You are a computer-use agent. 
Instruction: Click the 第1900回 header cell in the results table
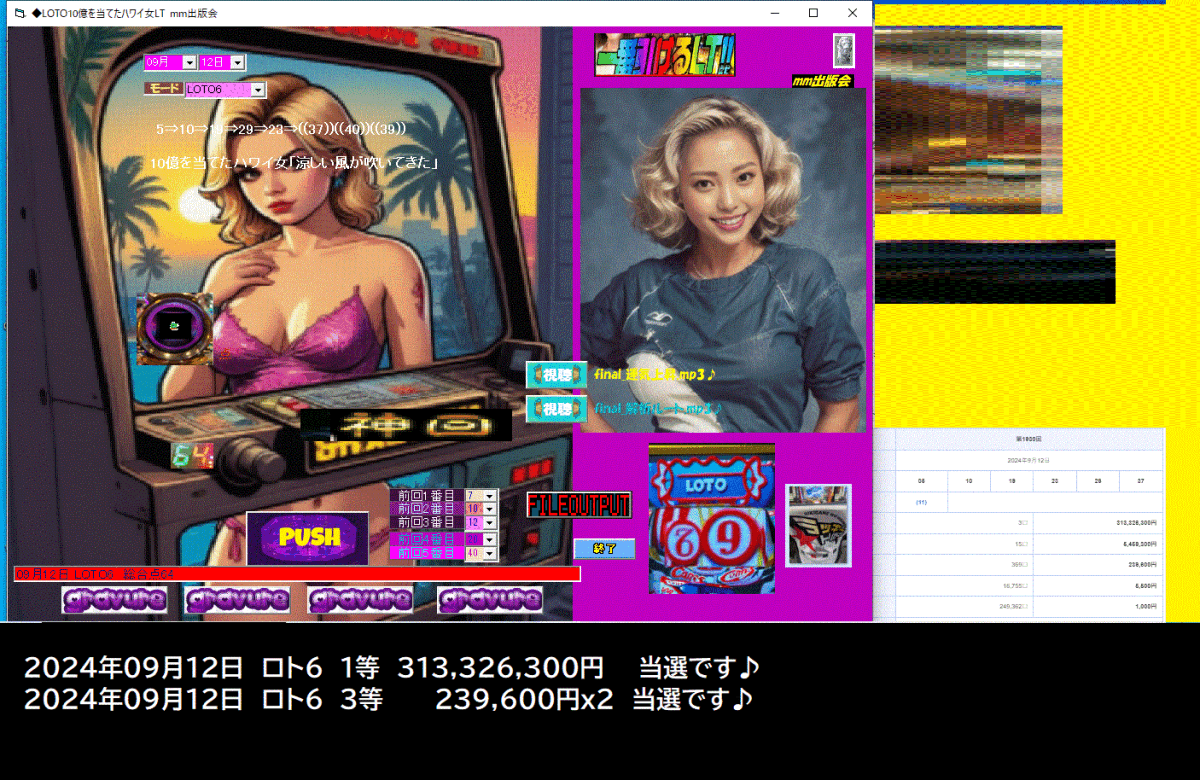pyautogui.click(x=1029, y=439)
